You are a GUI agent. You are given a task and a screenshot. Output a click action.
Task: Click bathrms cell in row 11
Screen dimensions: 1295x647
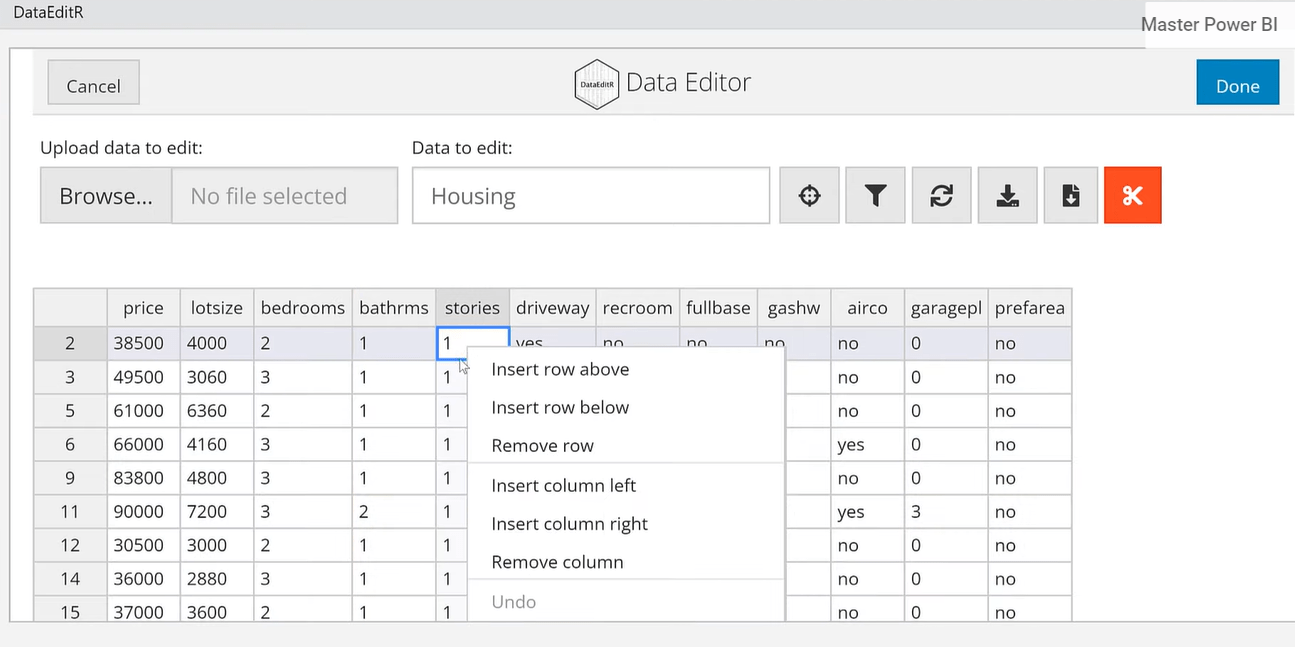tap(394, 511)
